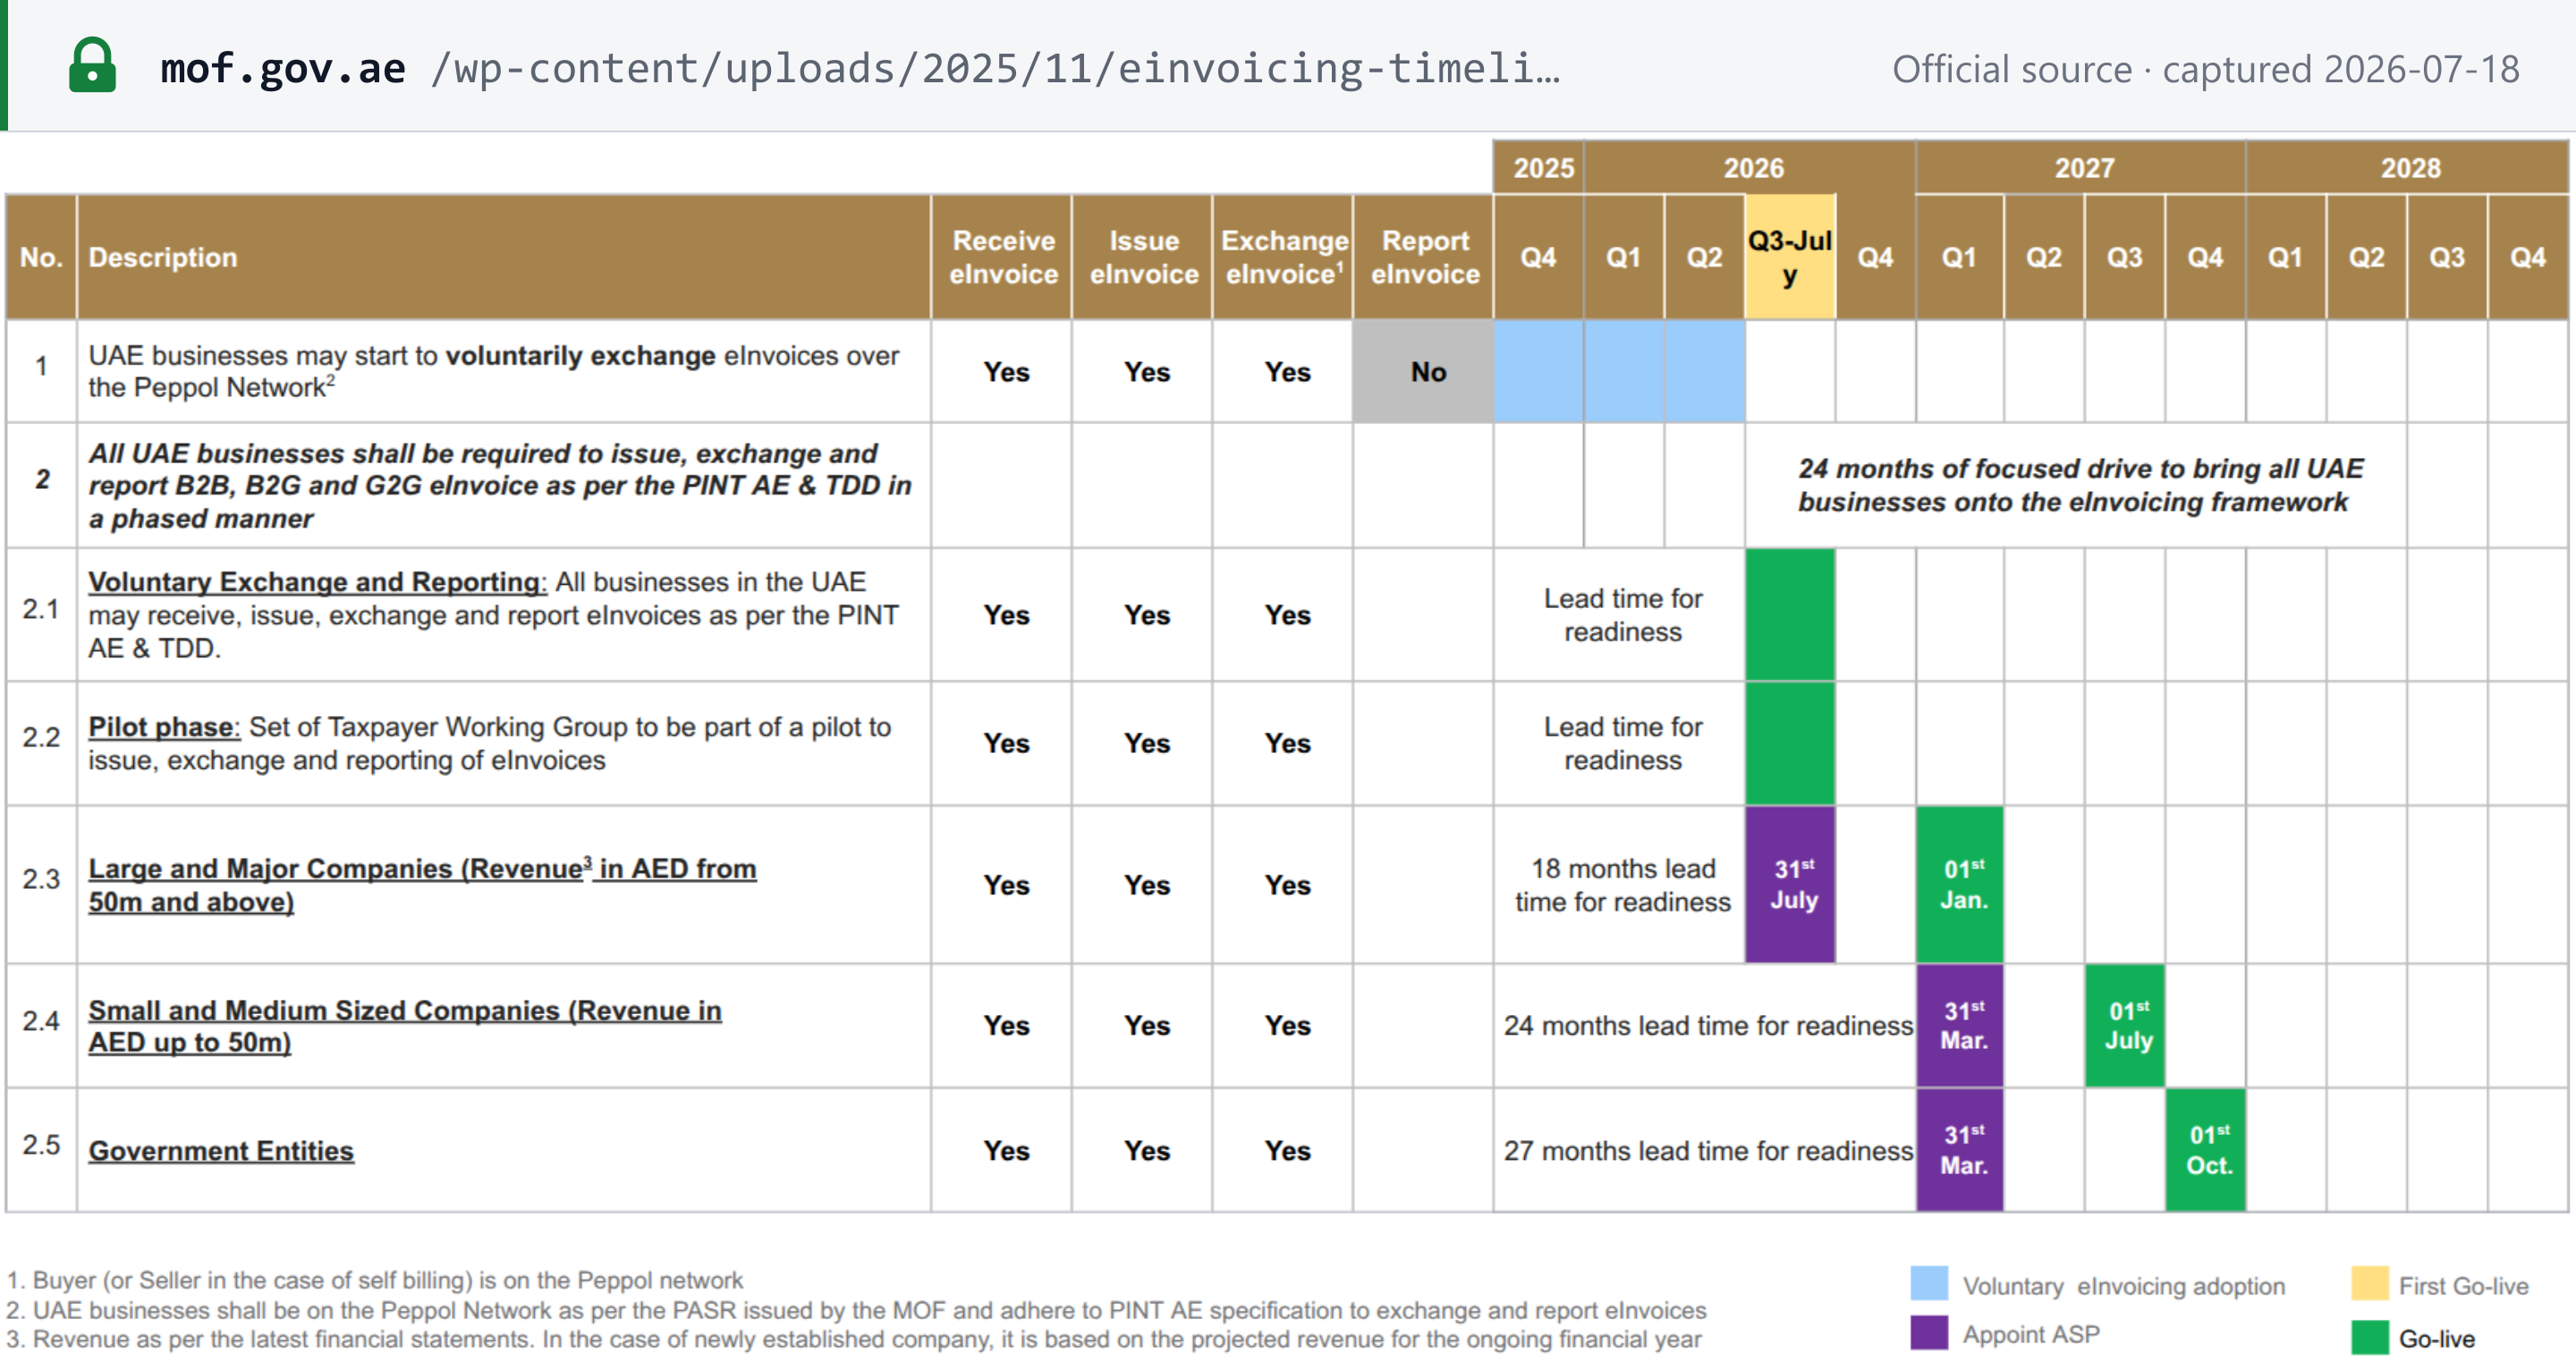Open 'Large and Major Companies' underlined heading
The width and height of the screenshot is (2576, 1370).
coord(422,884)
